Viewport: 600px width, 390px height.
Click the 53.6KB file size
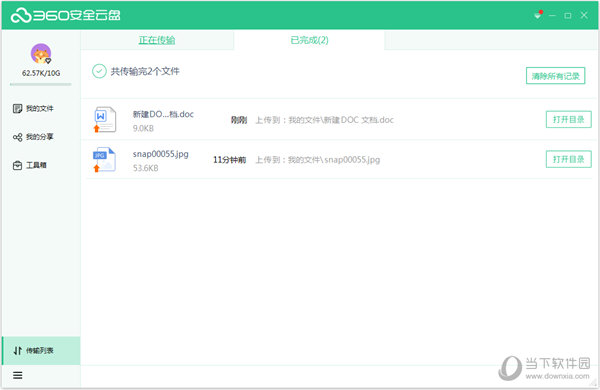pyautogui.click(x=145, y=168)
